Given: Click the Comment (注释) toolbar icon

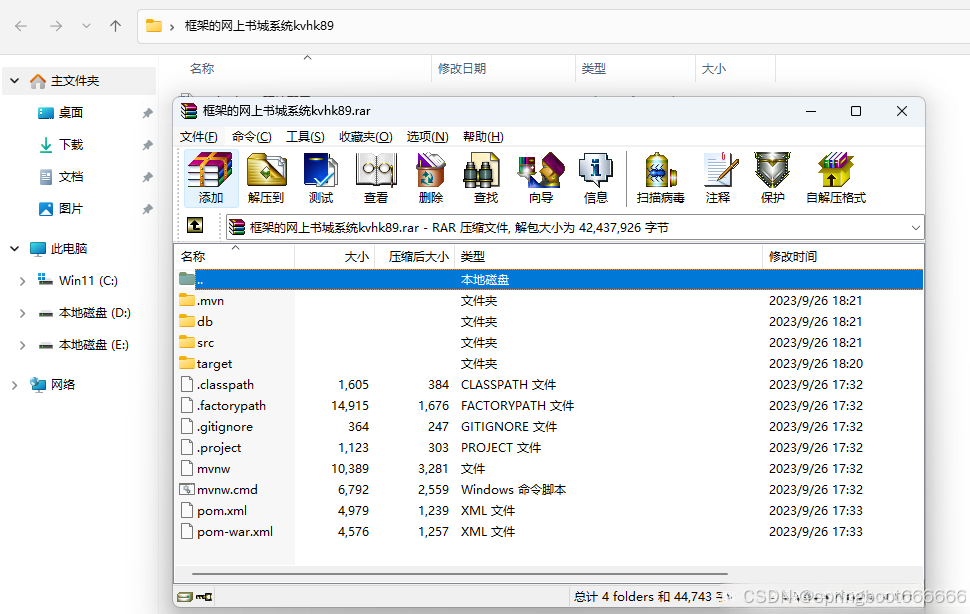Looking at the screenshot, I should (x=718, y=178).
